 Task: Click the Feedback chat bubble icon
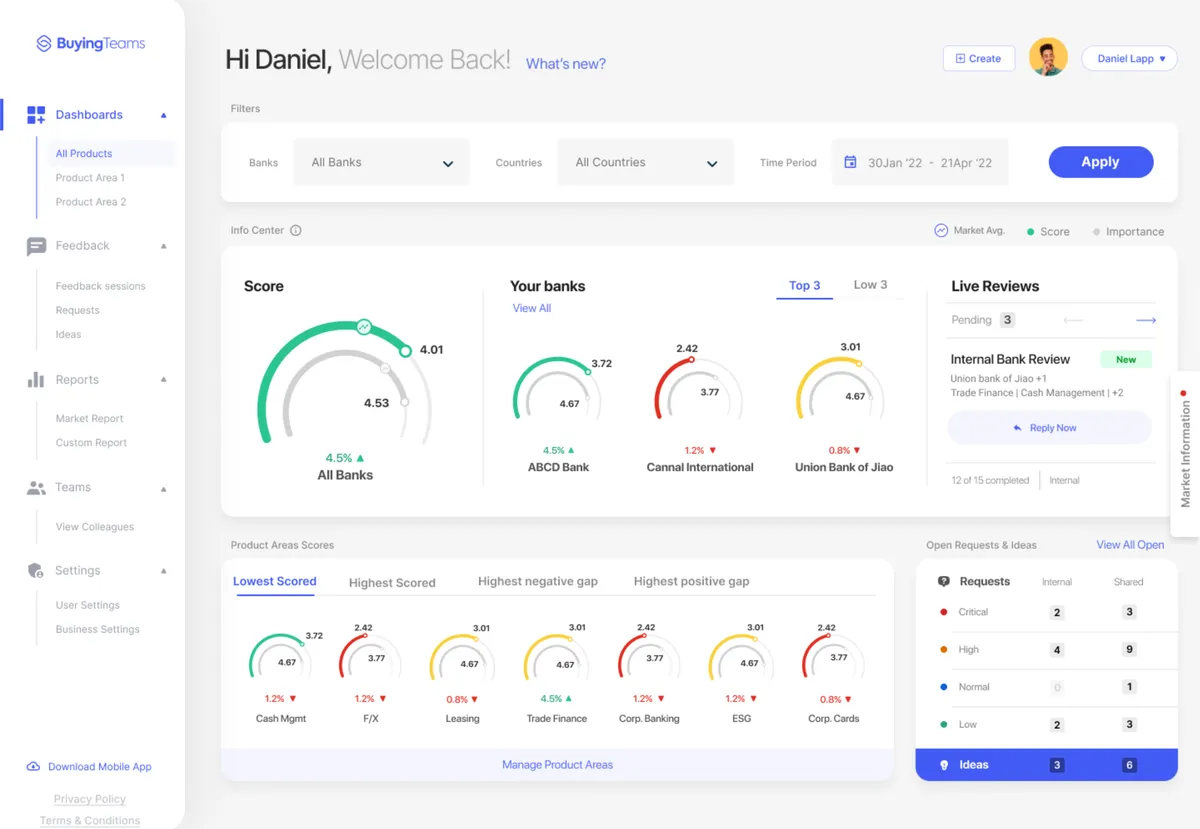(x=36, y=246)
